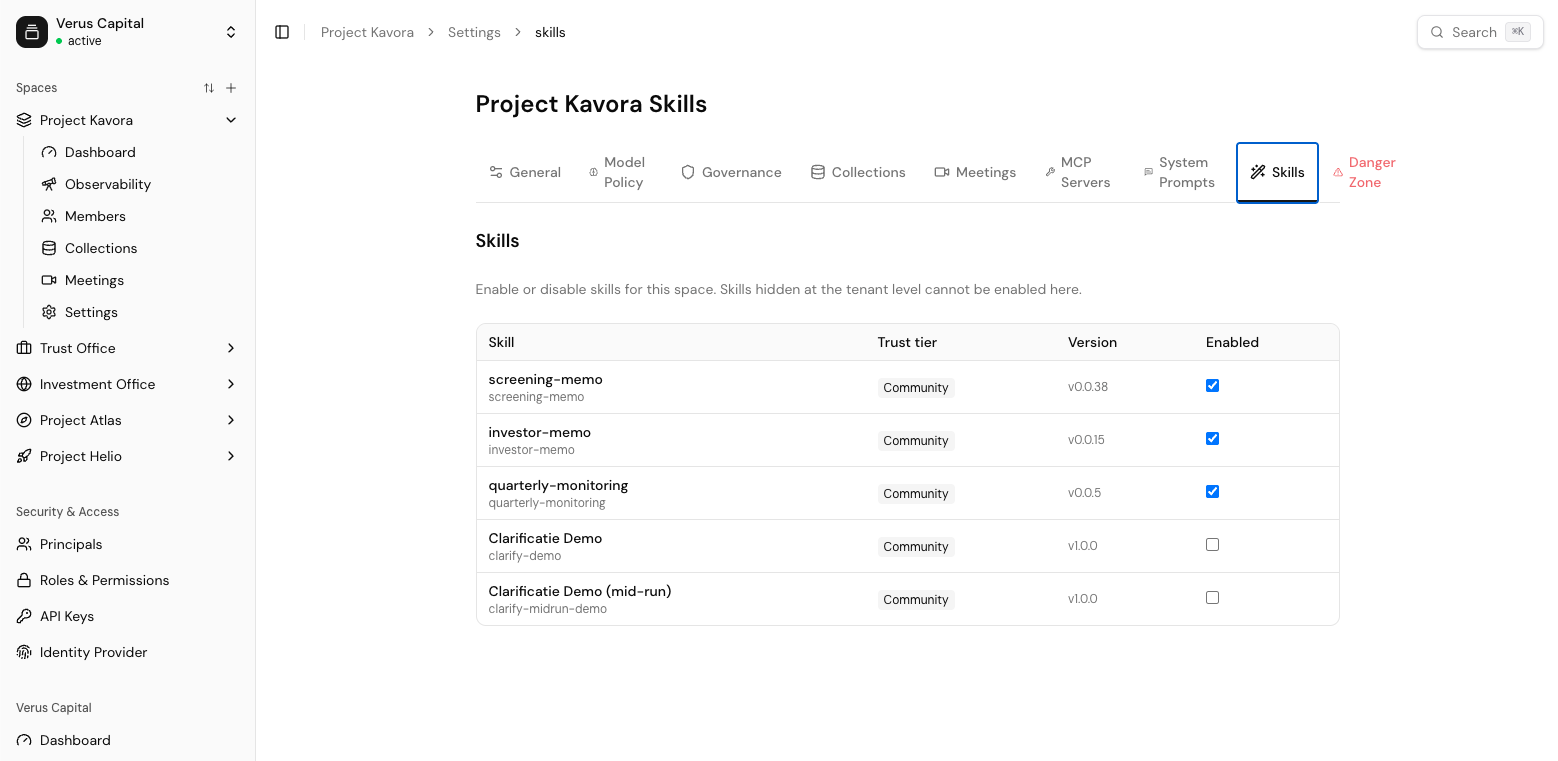This screenshot has width=1558, height=761.
Task: Expand the Trust Office space
Action: coord(231,348)
